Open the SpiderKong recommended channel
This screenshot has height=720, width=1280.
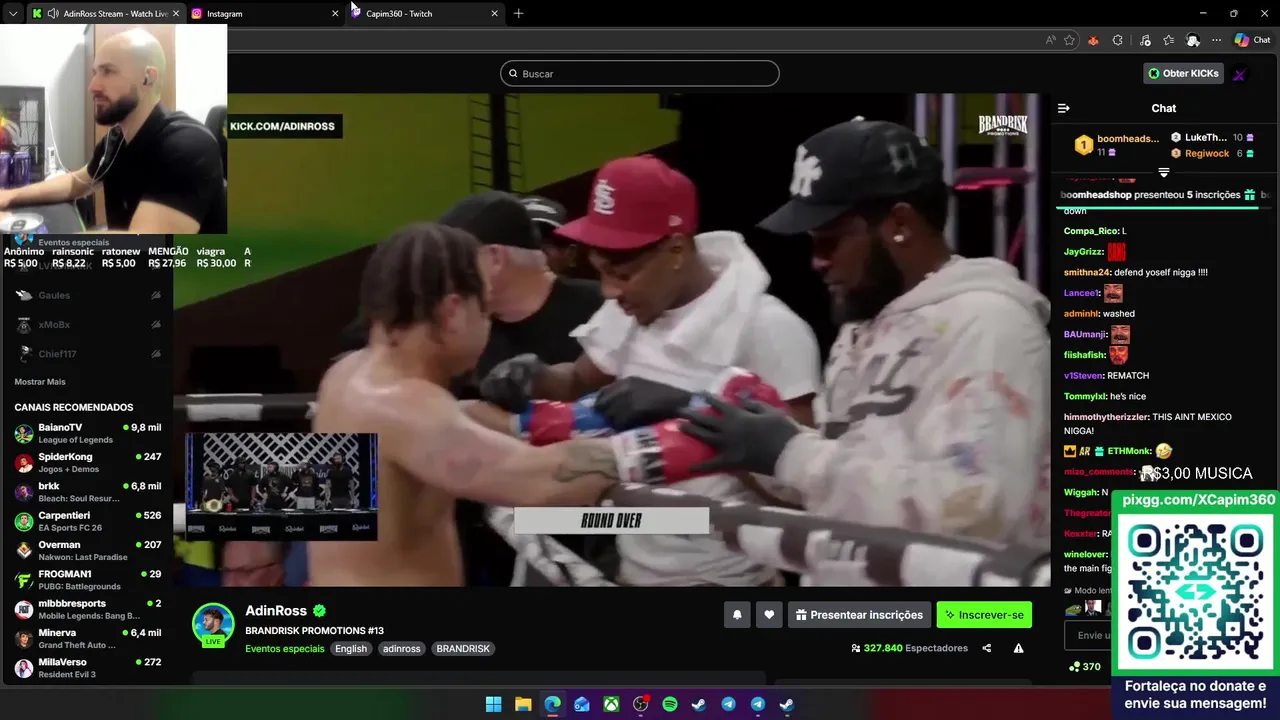coord(88,463)
